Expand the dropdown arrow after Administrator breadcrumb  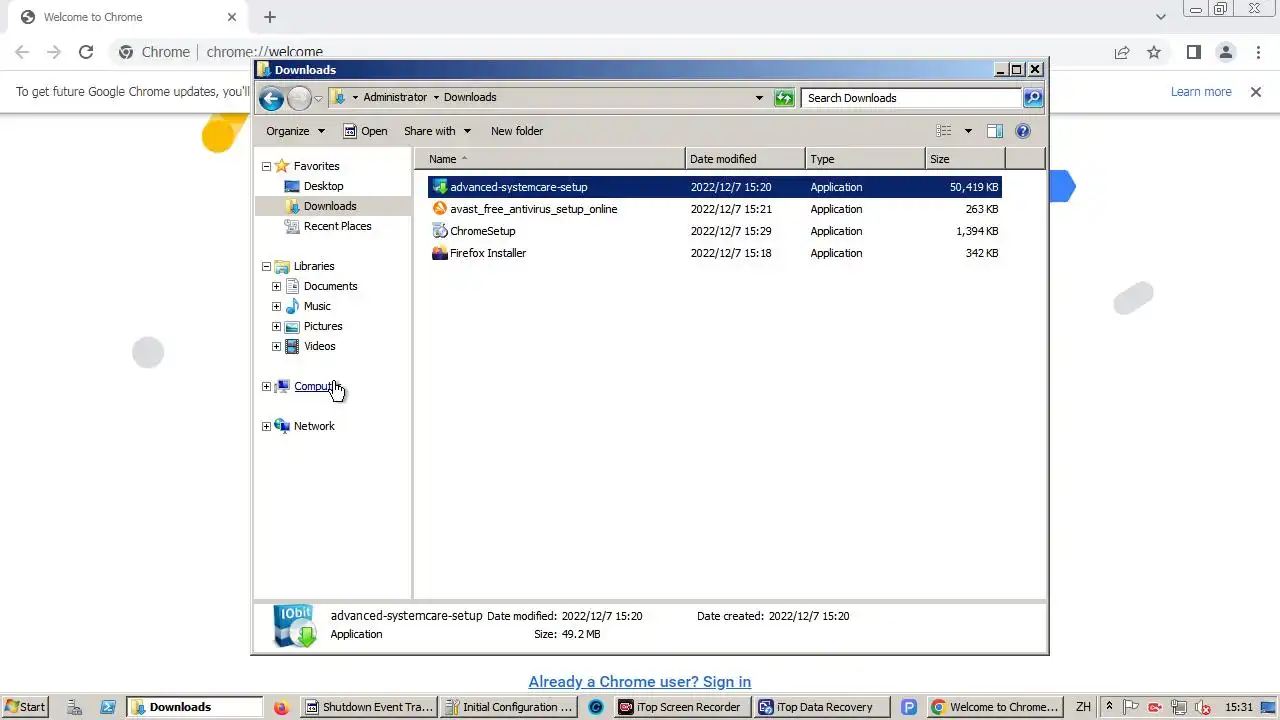click(436, 98)
